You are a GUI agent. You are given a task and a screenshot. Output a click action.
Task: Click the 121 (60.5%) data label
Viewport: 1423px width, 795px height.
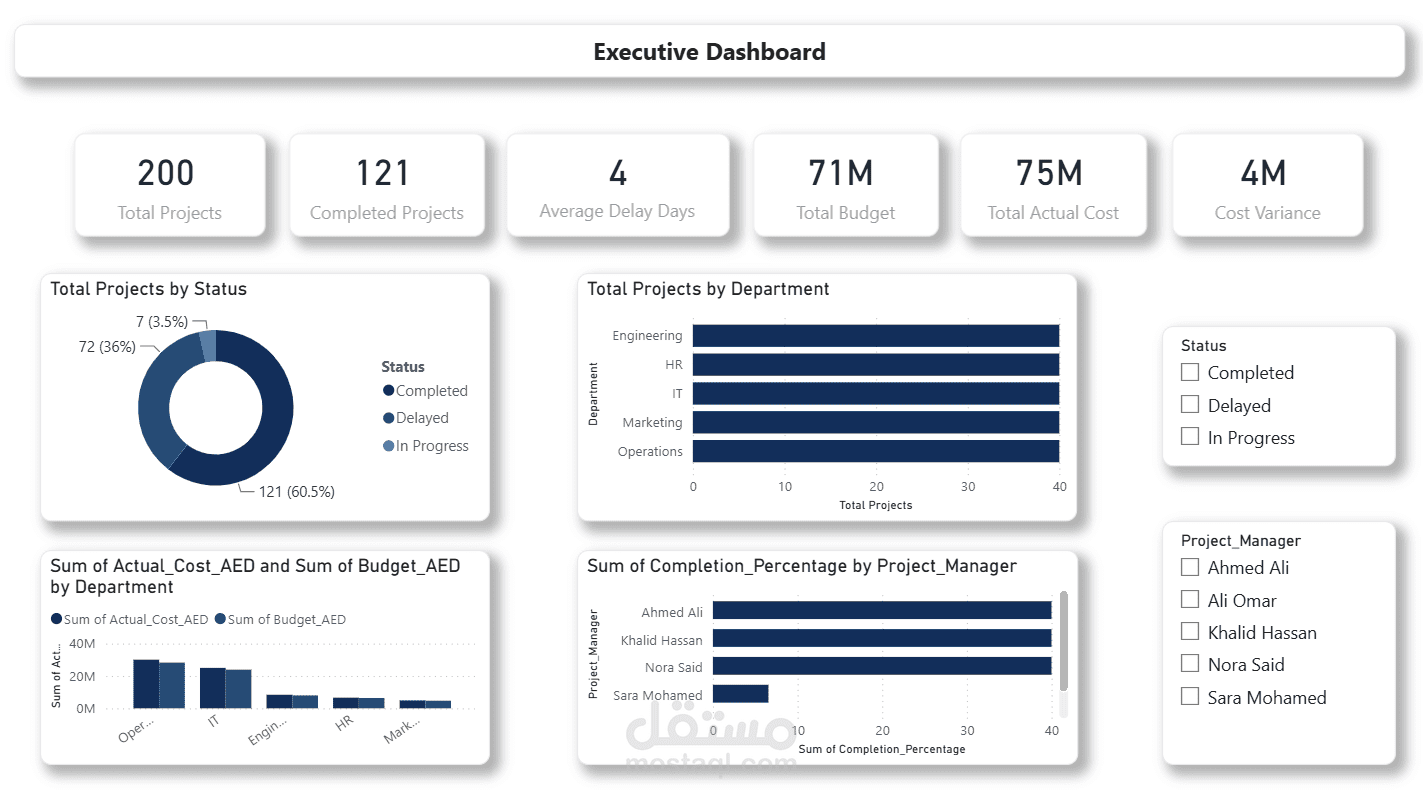coord(296,491)
